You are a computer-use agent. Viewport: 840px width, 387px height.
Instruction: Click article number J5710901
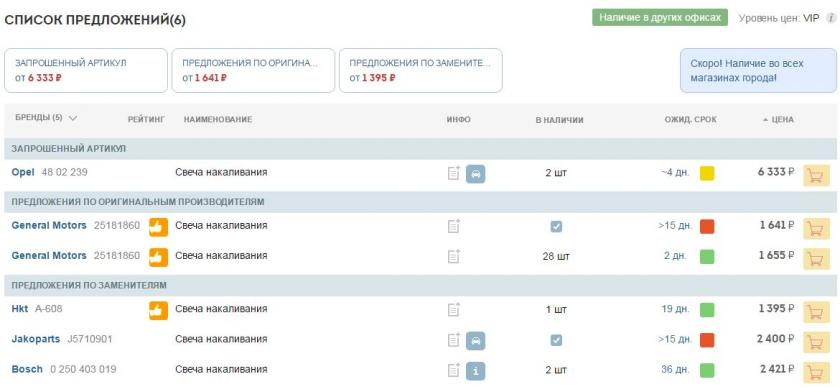tap(90, 339)
